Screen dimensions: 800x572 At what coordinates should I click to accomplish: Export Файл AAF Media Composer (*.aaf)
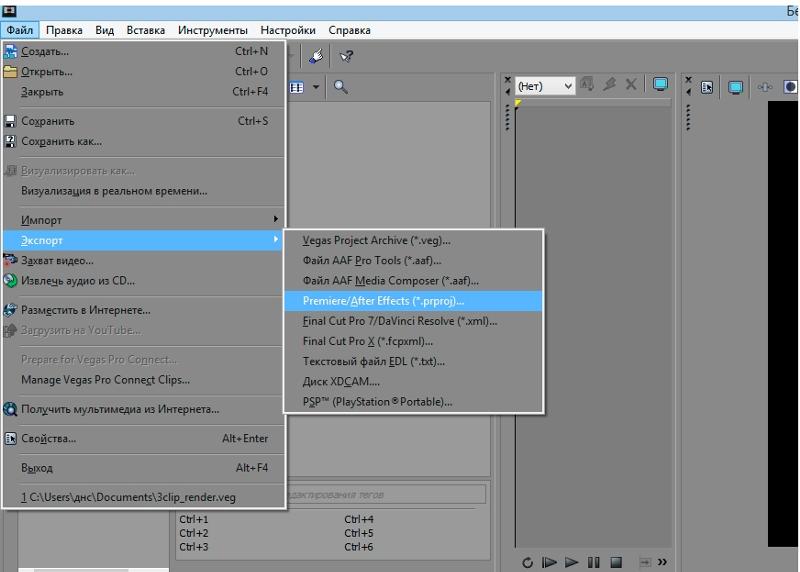pos(413,281)
